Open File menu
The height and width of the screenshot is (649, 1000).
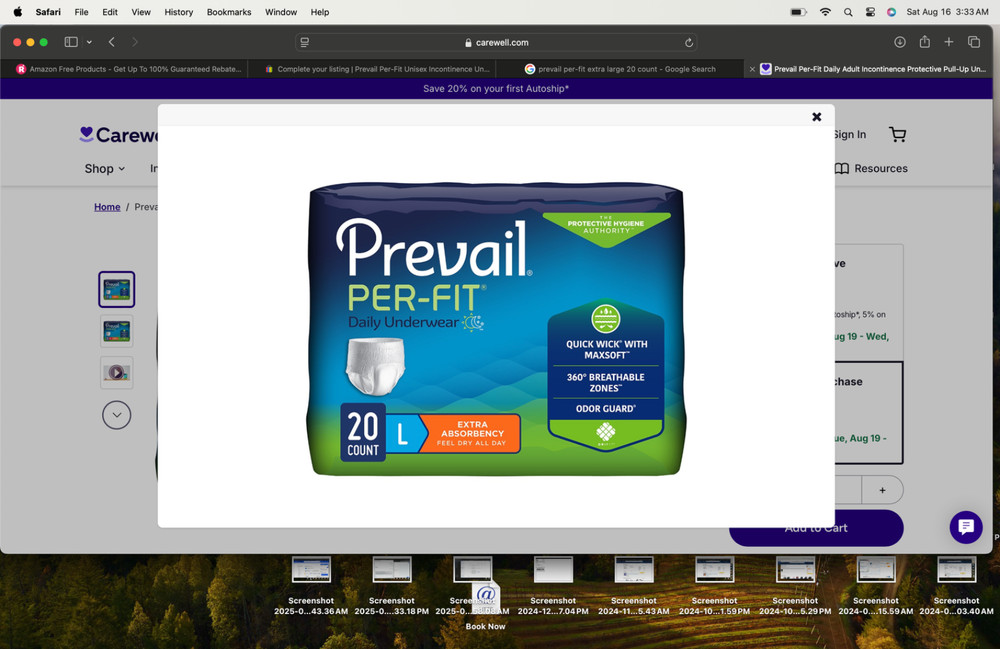pyautogui.click(x=81, y=11)
